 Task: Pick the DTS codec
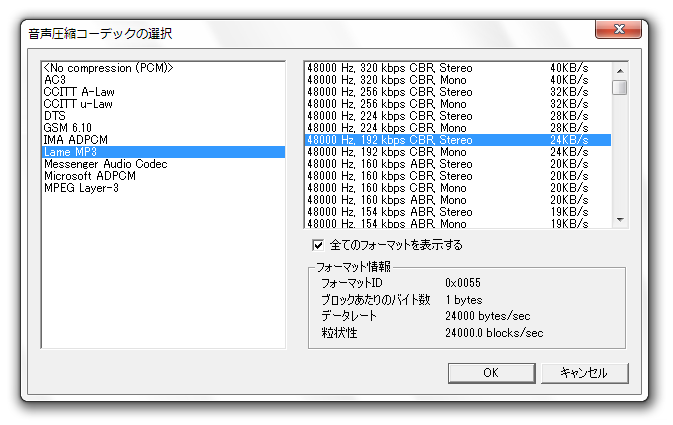[163, 116]
